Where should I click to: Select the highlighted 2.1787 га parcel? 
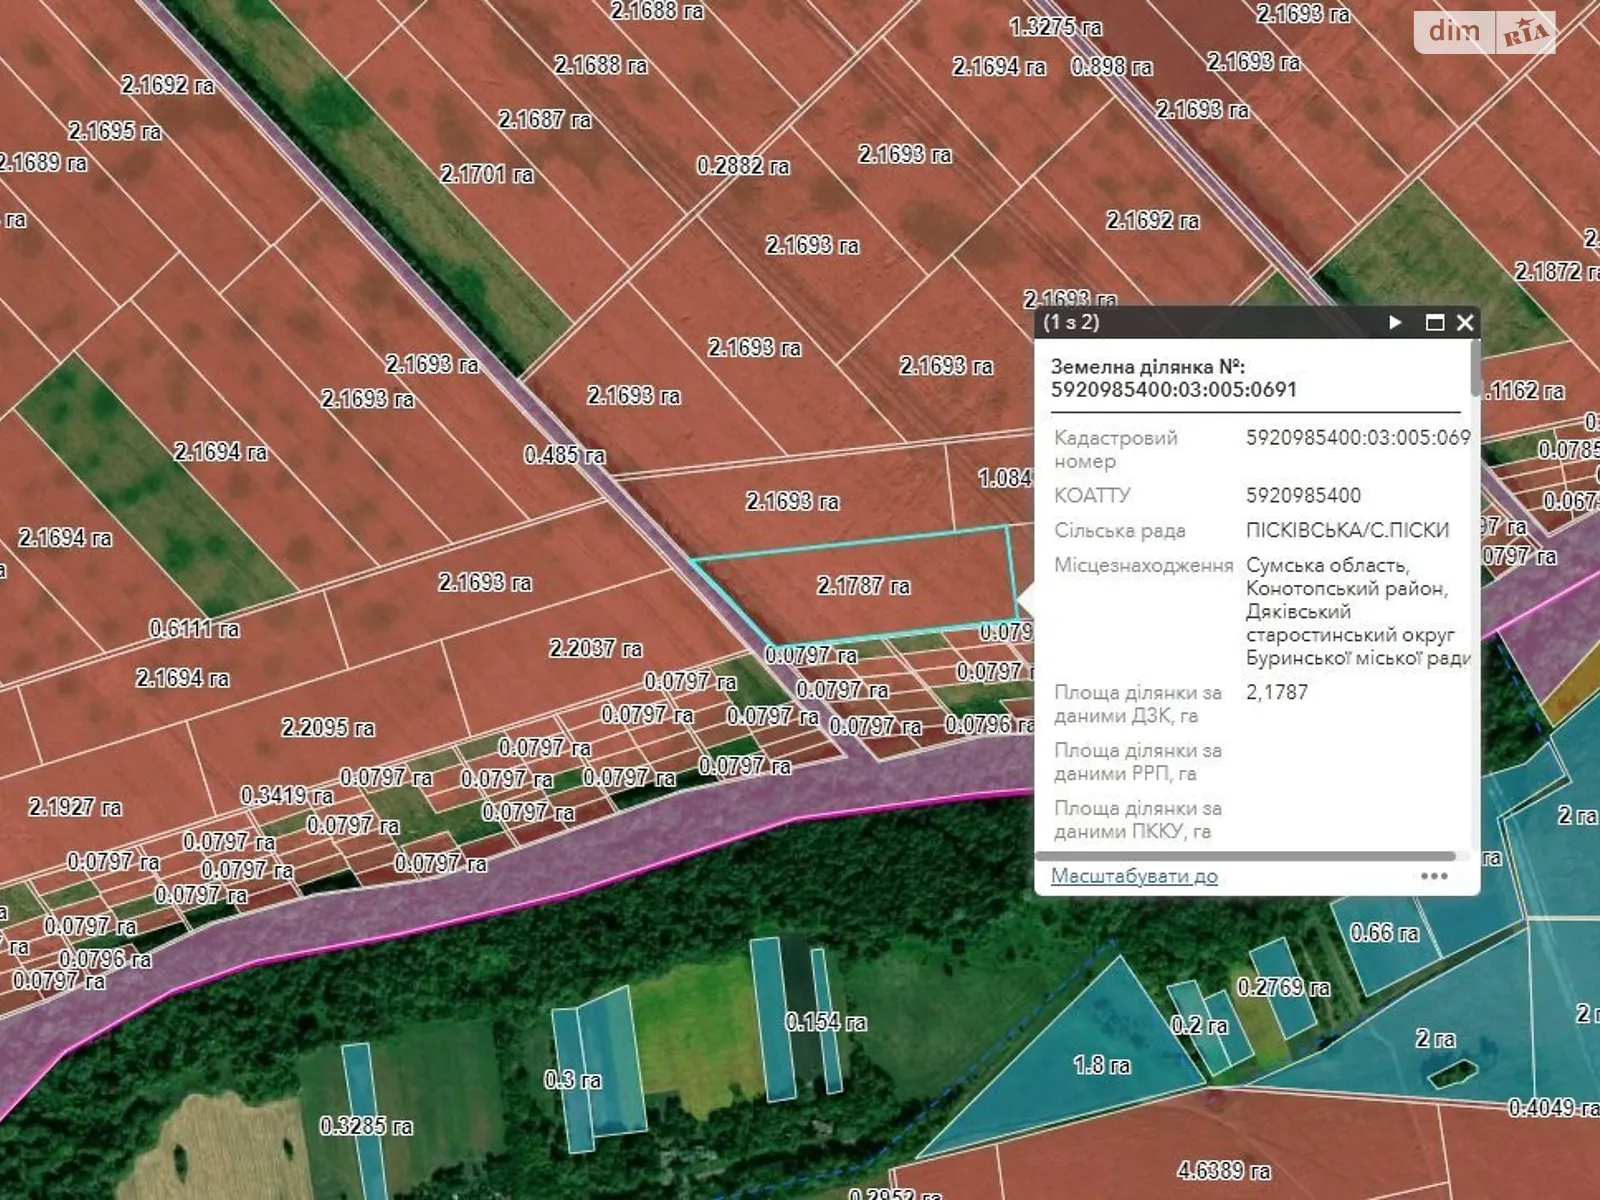click(863, 586)
